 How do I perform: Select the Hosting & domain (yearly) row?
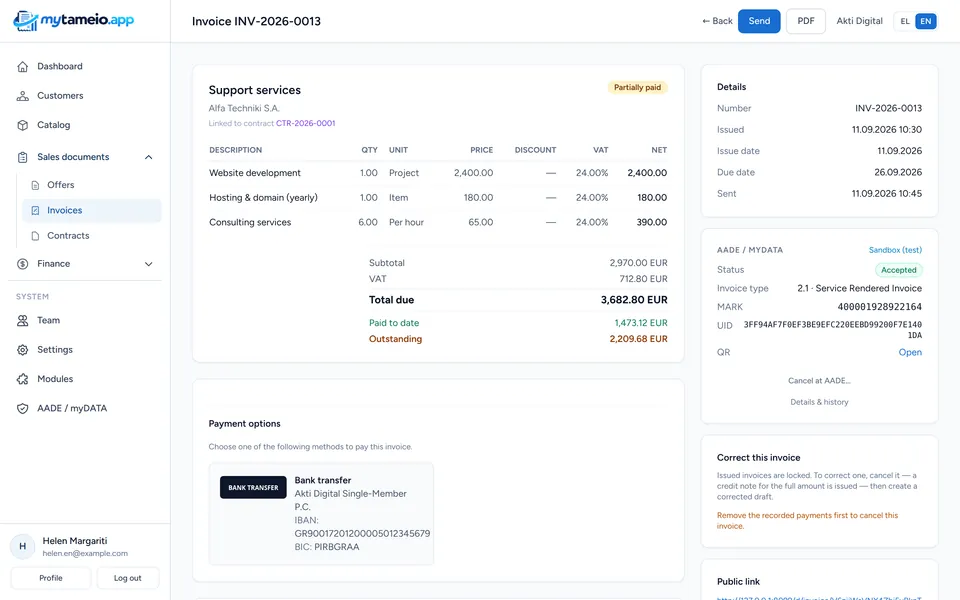coord(438,198)
